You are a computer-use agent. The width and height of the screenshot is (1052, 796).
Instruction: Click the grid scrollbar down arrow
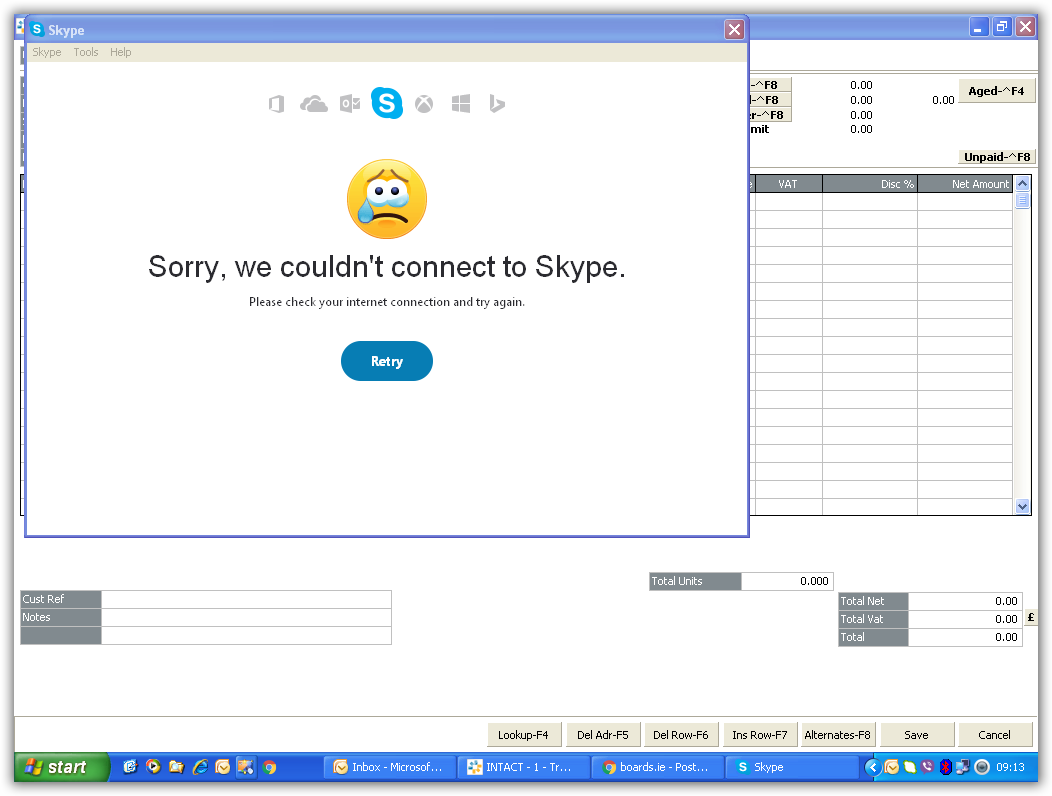point(1022,507)
